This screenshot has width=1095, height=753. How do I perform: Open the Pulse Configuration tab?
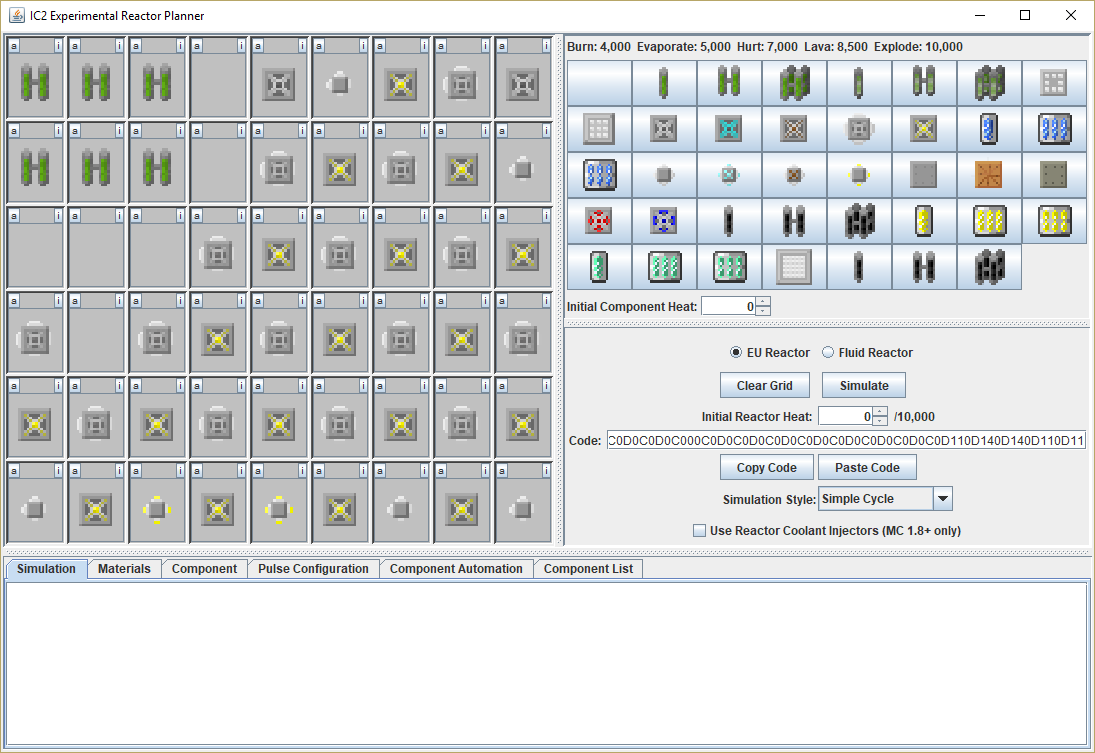313,569
